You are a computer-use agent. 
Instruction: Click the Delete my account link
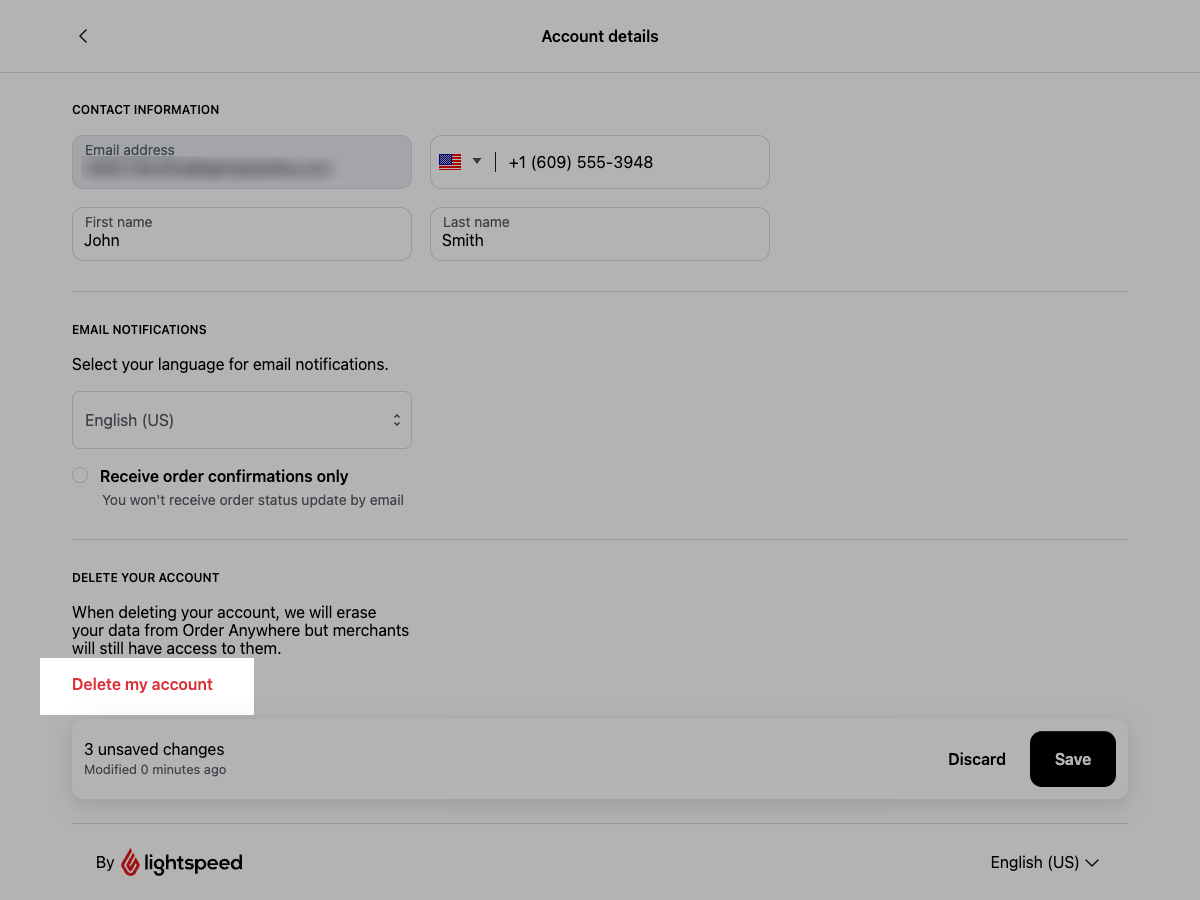142,684
